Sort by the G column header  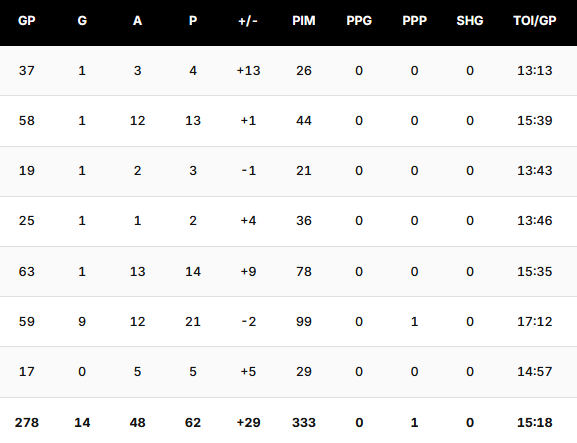point(82,21)
